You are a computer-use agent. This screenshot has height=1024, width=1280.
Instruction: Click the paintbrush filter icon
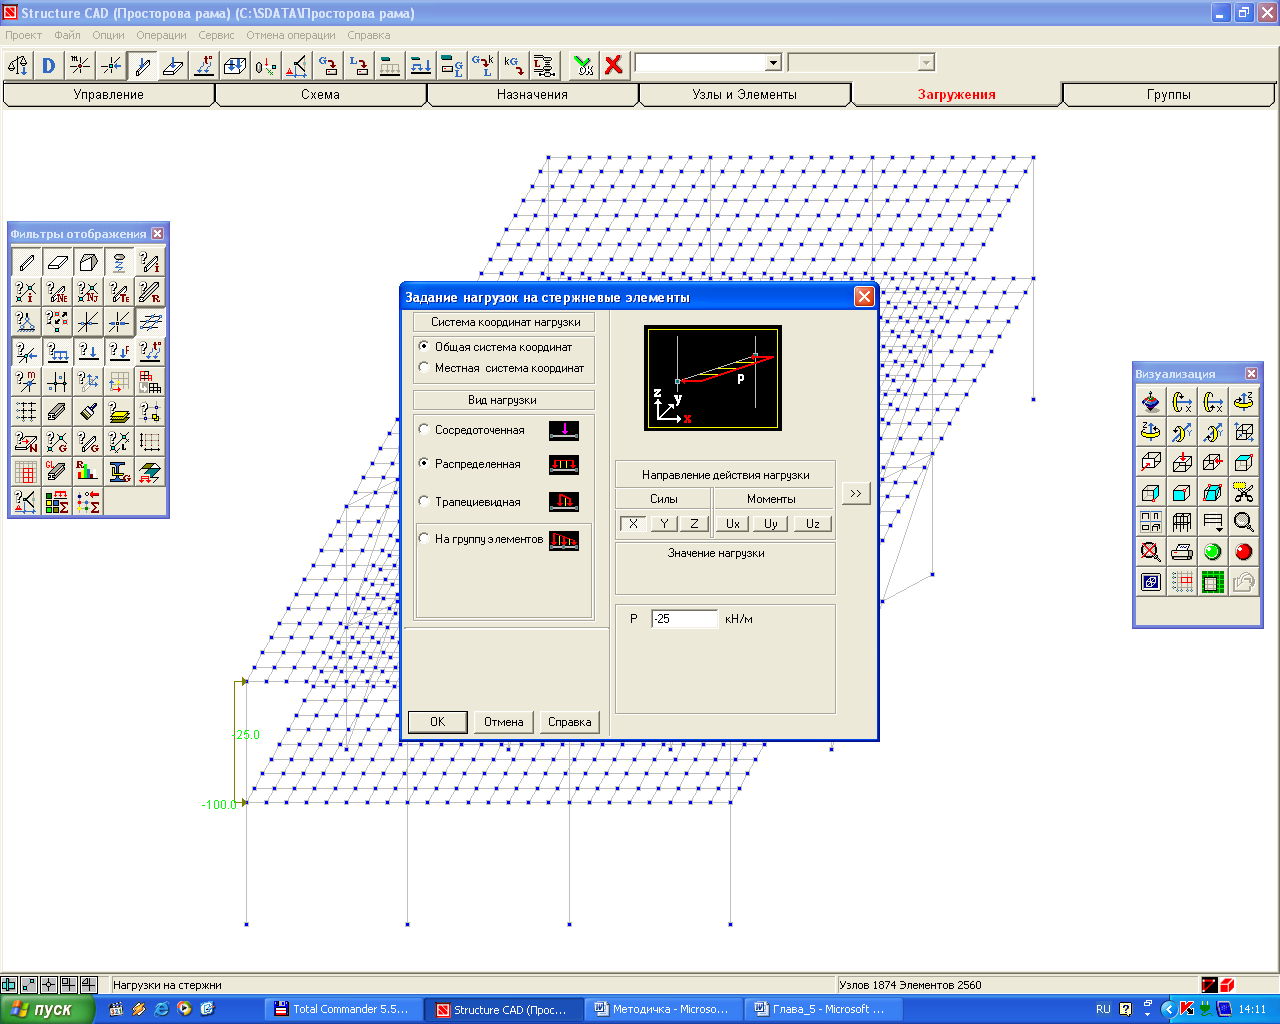pos(88,412)
